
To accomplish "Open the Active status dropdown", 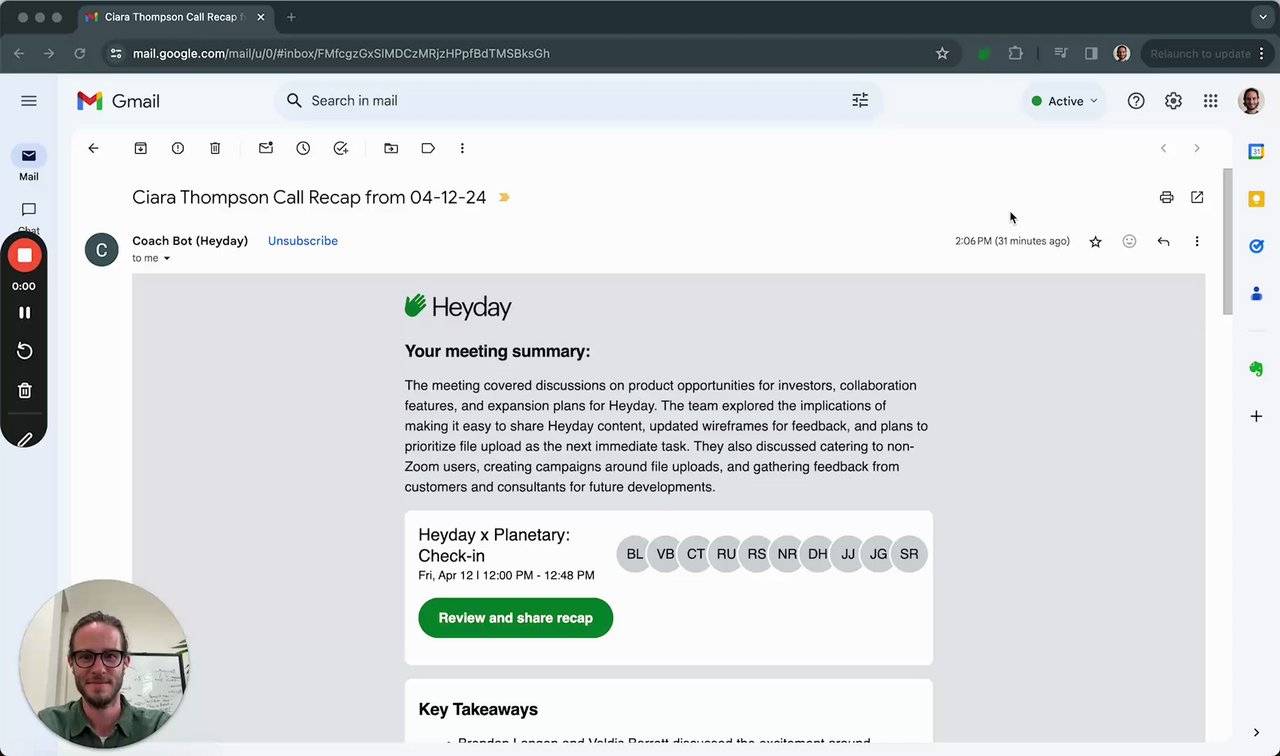I will (1065, 101).
